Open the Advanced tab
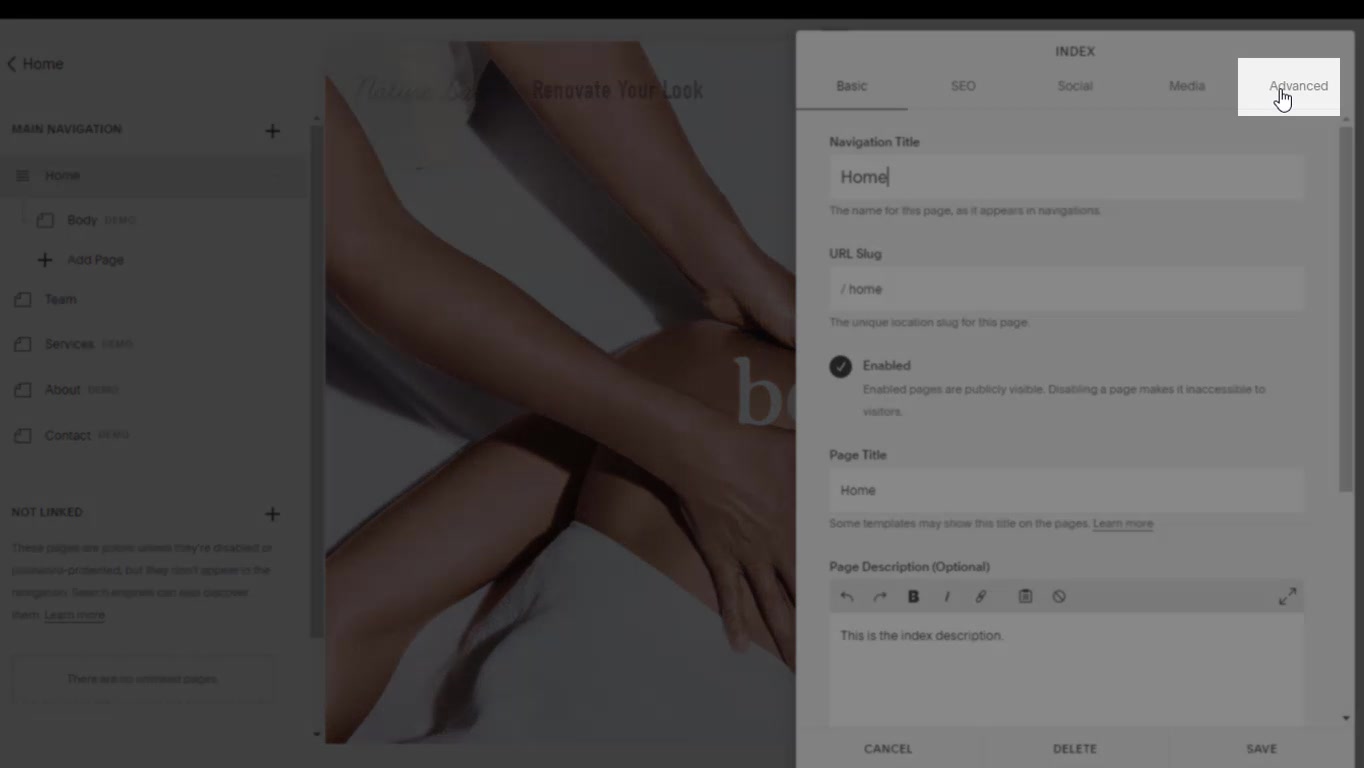Screen dimensions: 1364x768 tap(1298, 86)
